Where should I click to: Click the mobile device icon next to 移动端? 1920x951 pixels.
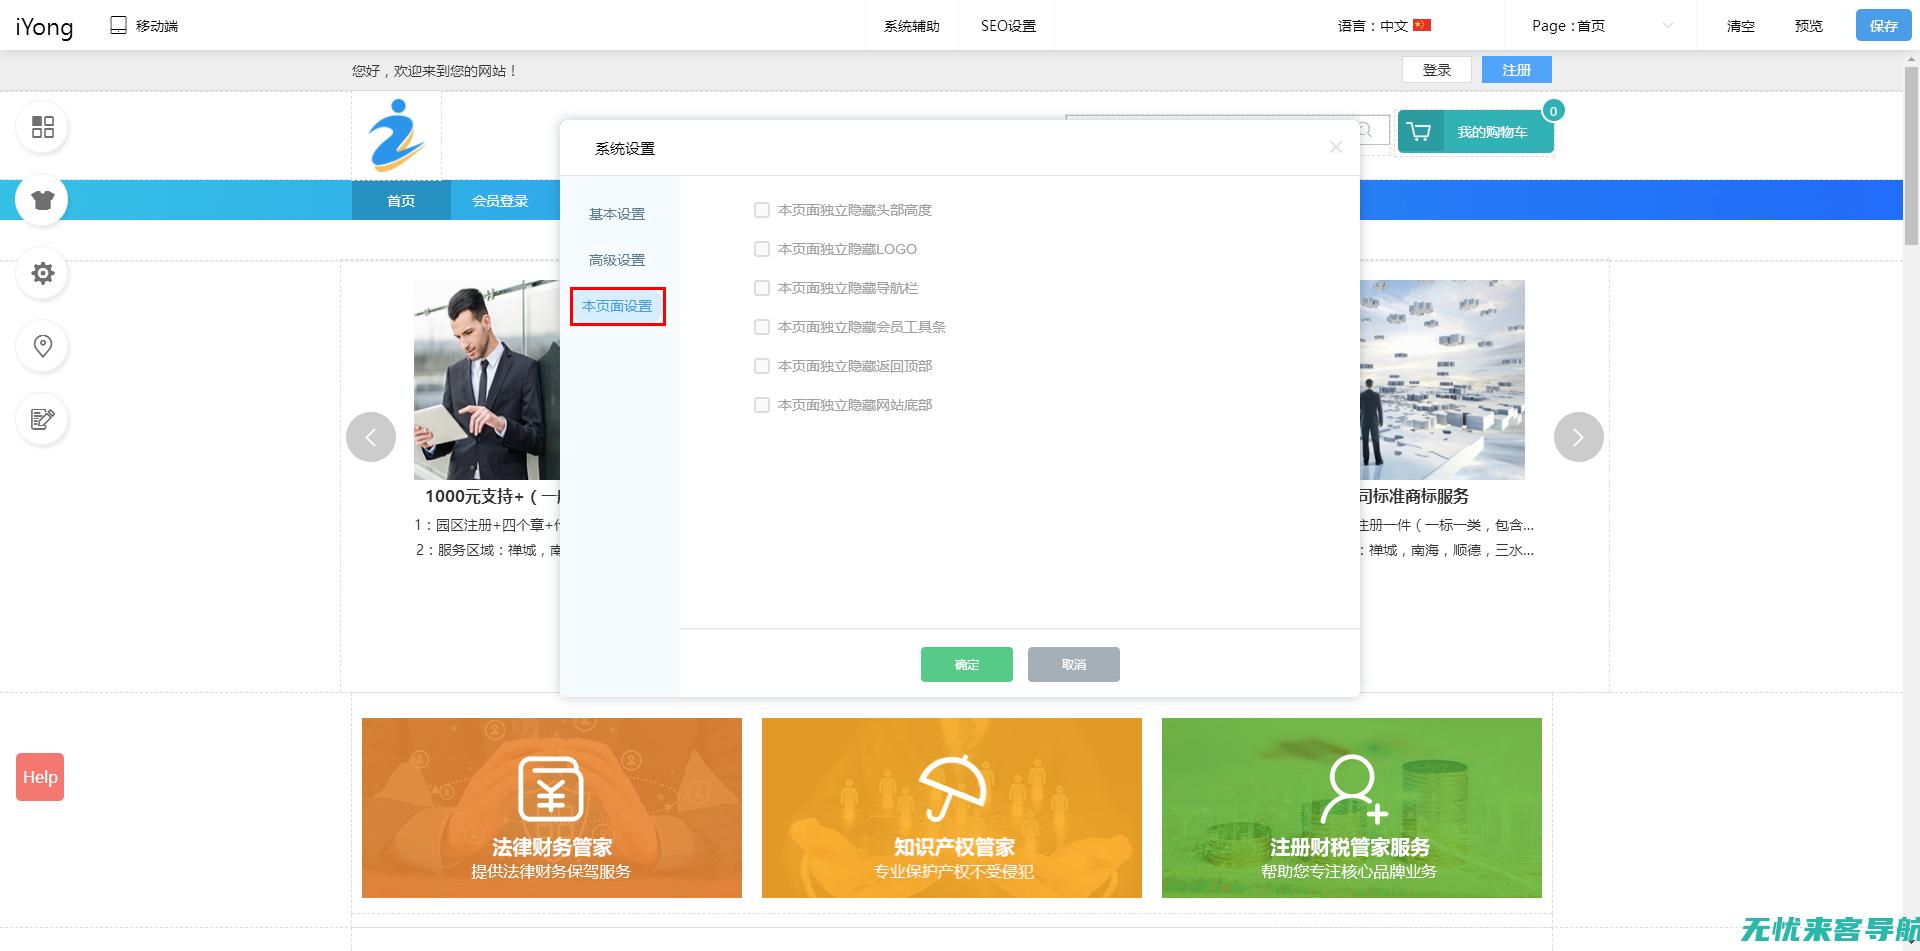[118, 25]
